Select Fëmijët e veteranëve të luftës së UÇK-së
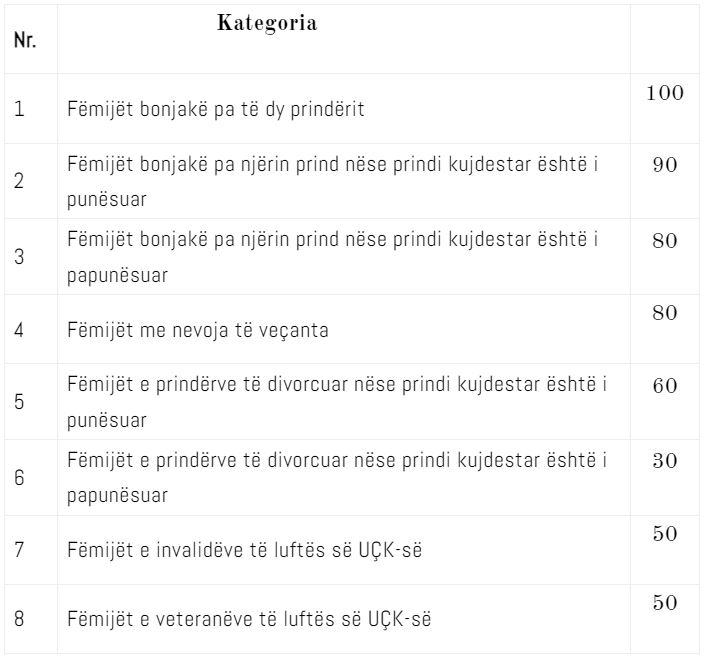 (x=249, y=619)
